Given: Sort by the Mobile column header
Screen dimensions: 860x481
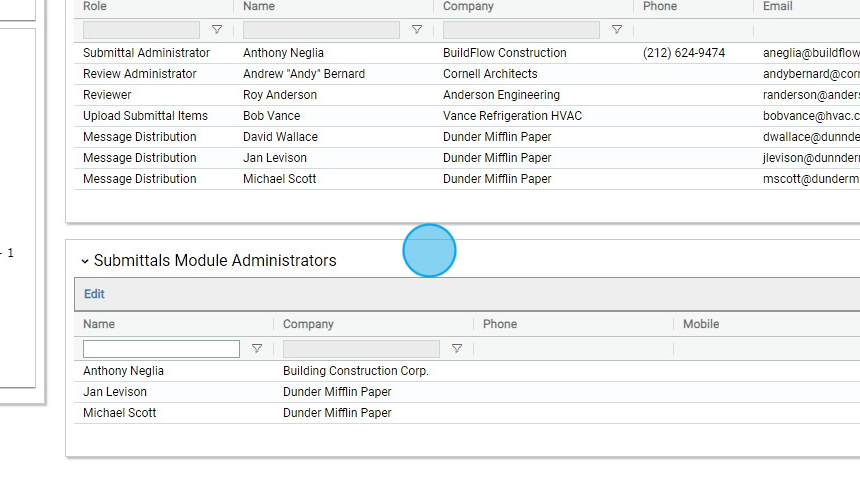Looking at the screenshot, I should (x=701, y=324).
